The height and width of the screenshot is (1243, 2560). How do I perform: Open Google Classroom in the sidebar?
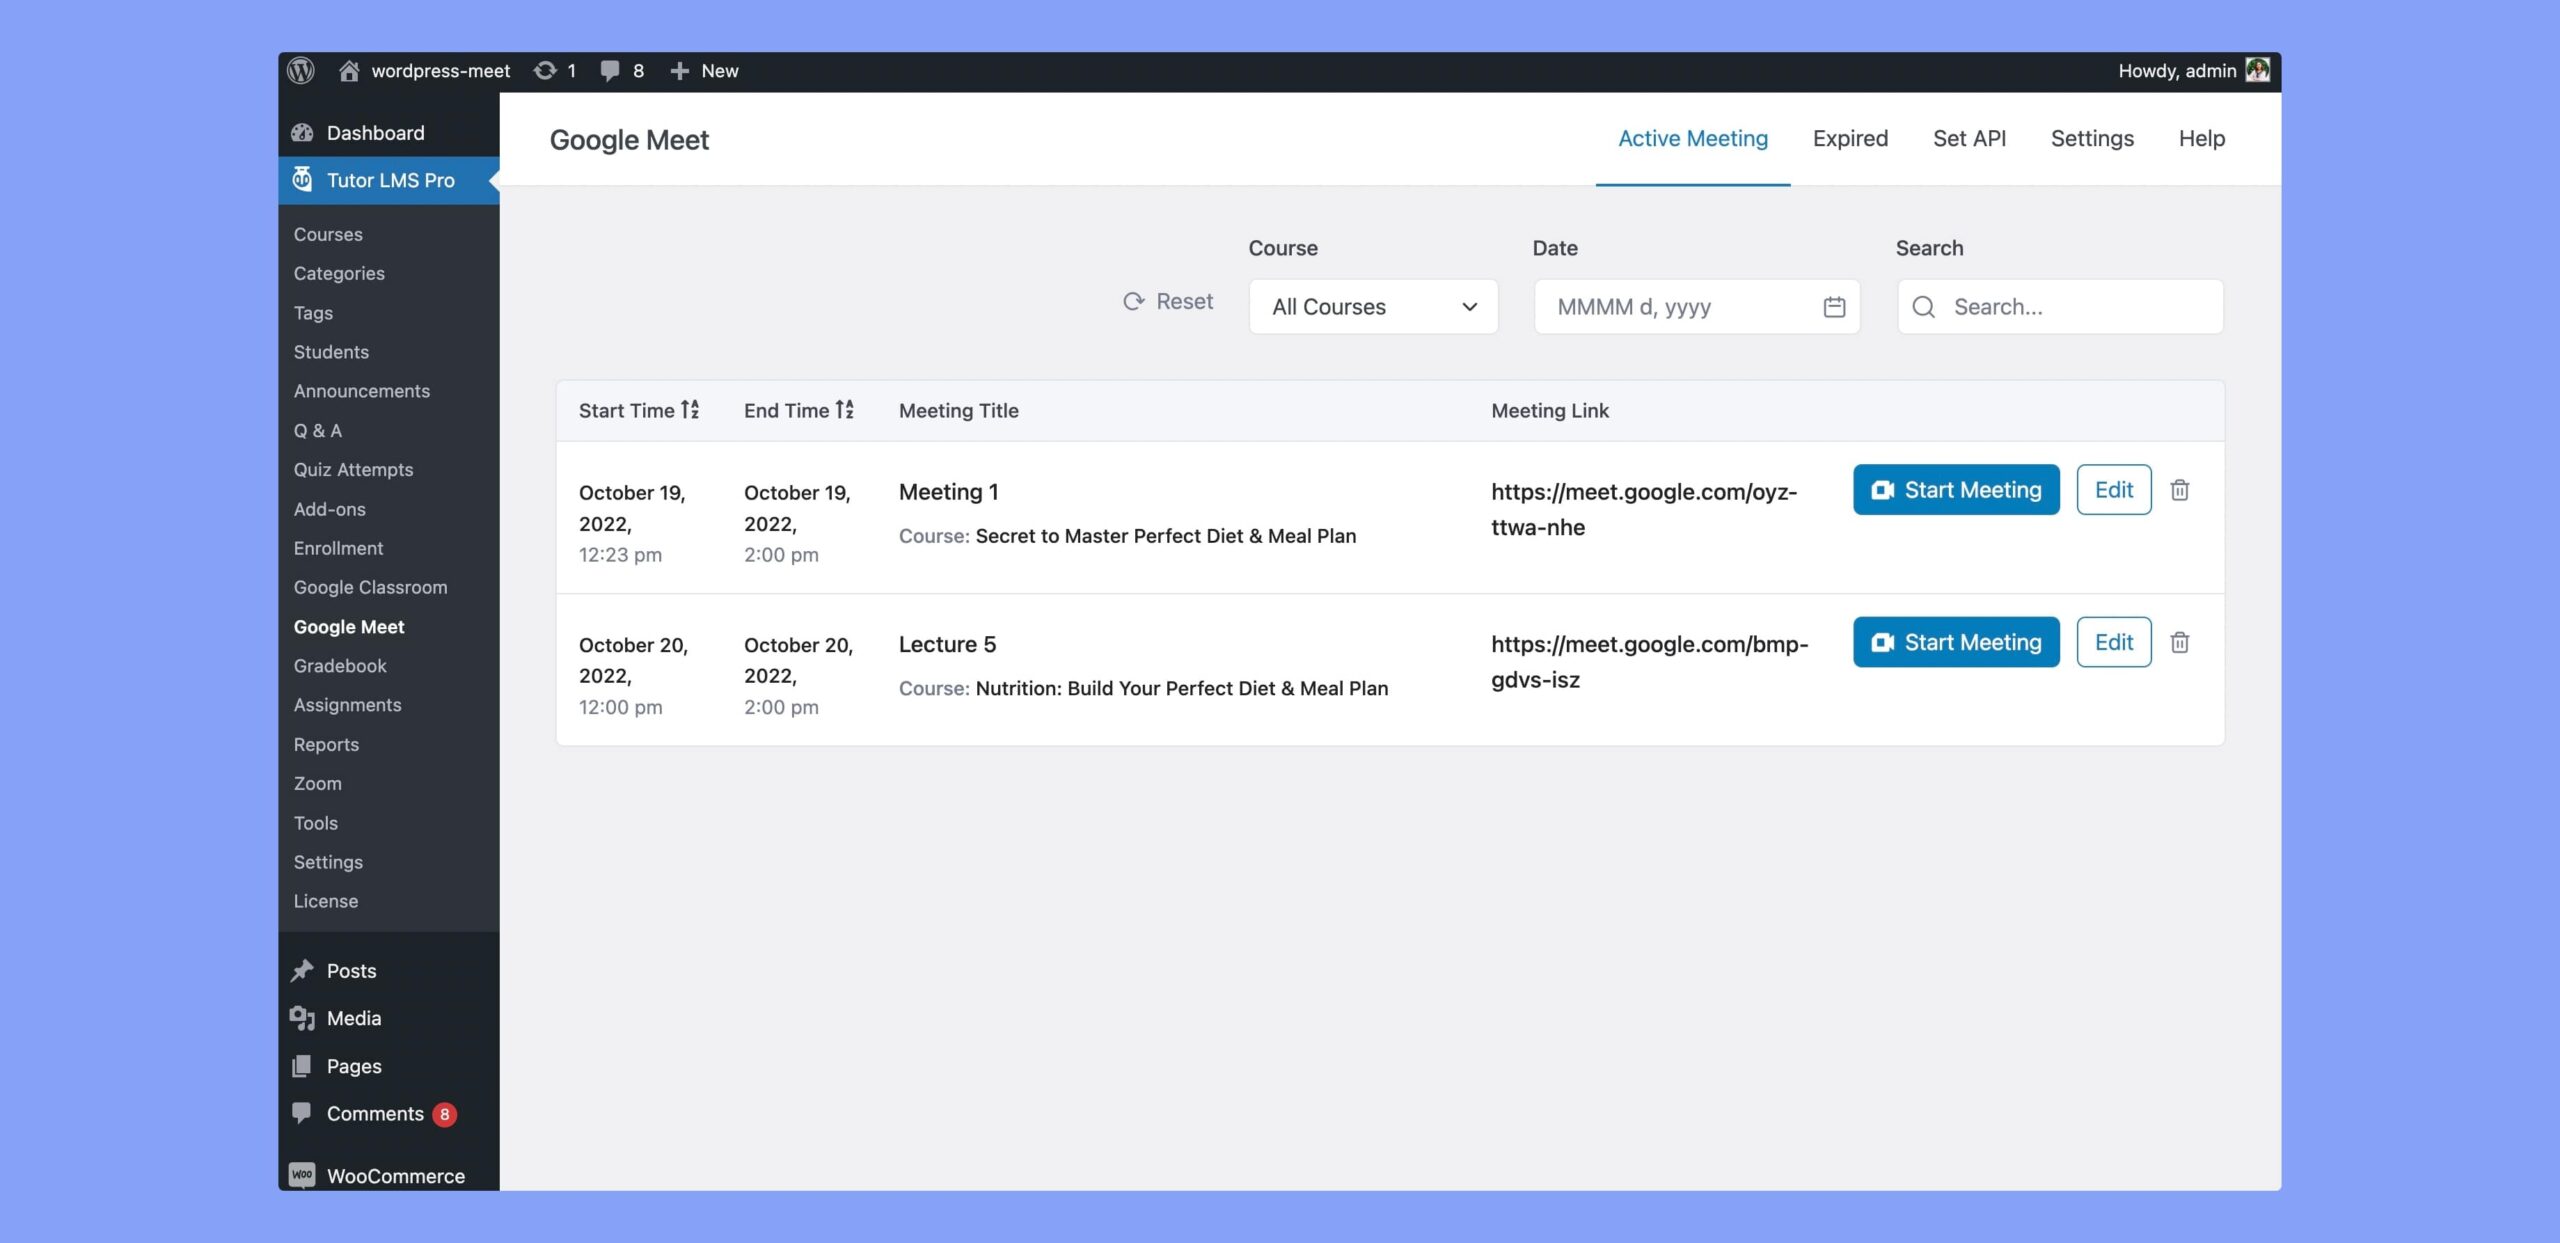370,587
